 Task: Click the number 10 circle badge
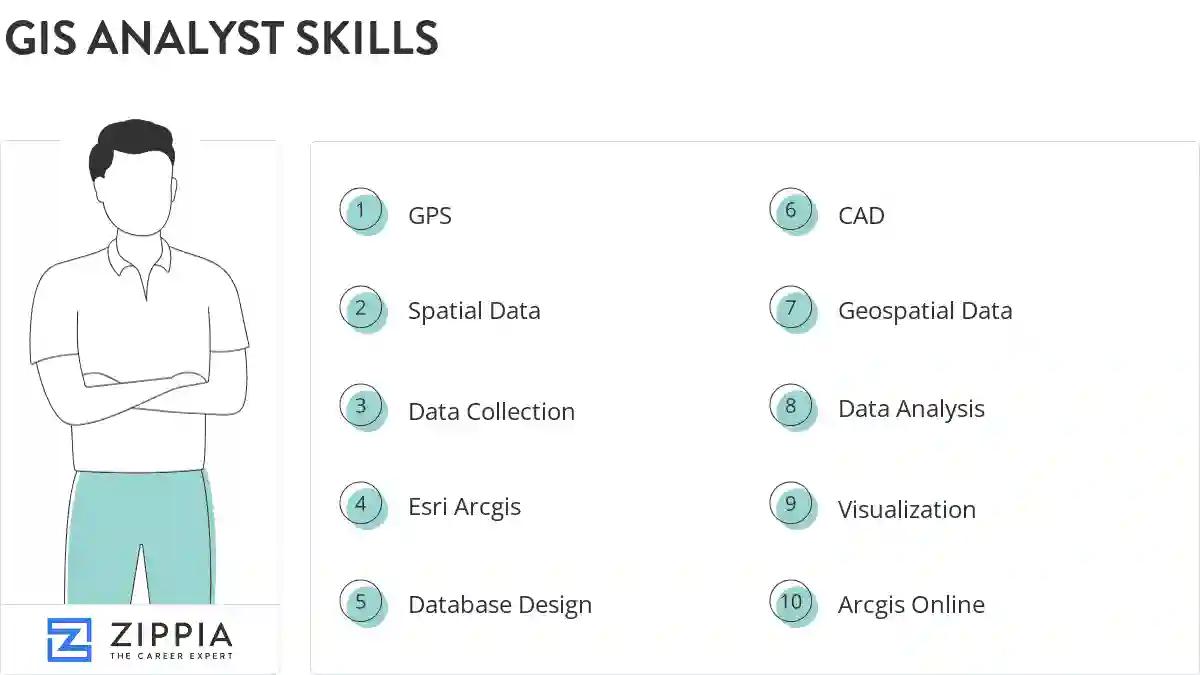791,602
